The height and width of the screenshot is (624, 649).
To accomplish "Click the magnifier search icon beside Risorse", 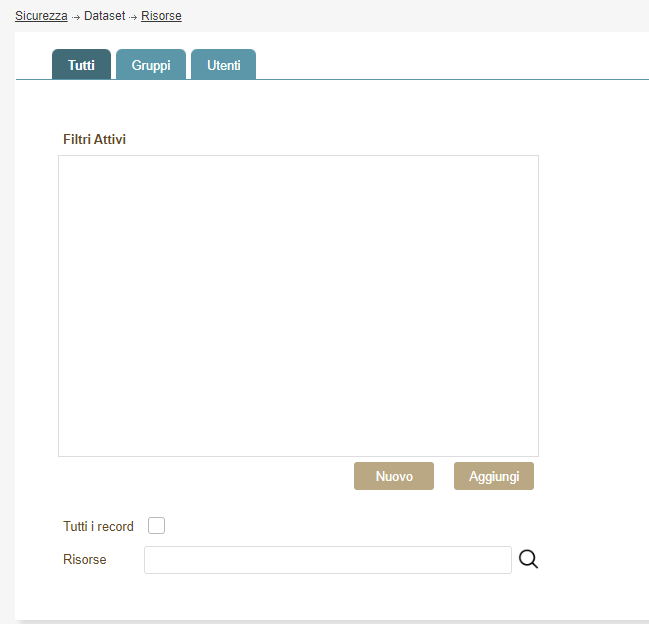I will [528, 560].
